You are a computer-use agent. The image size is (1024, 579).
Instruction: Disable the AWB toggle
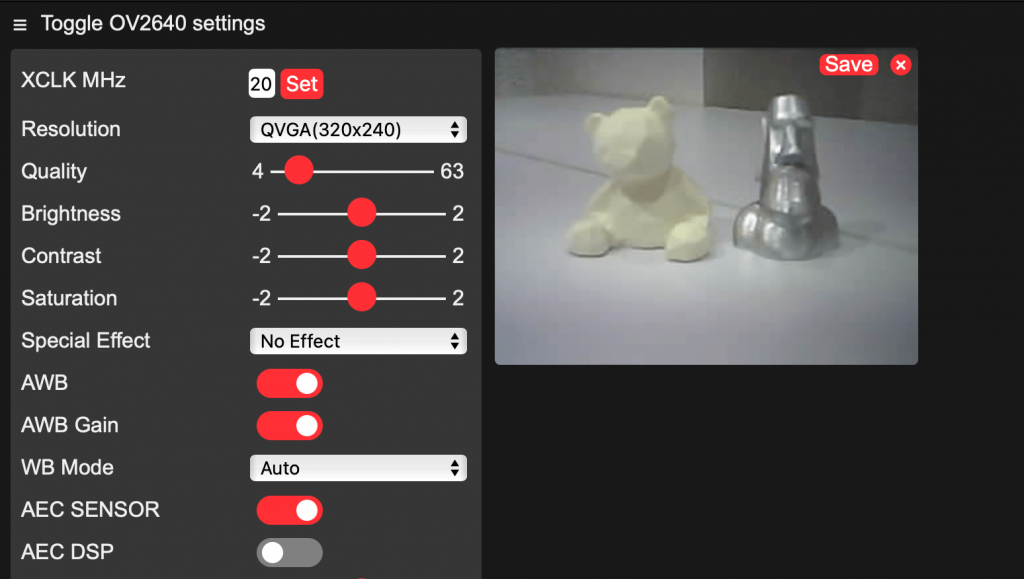click(x=289, y=384)
